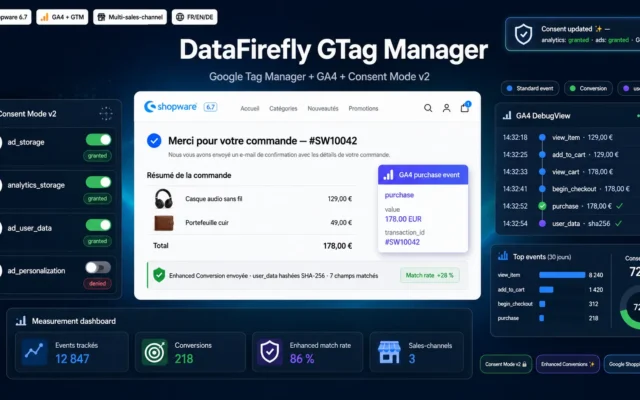Click the GA4 DebugView chart icon
The image size is (640, 400).
click(x=507, y=116)
